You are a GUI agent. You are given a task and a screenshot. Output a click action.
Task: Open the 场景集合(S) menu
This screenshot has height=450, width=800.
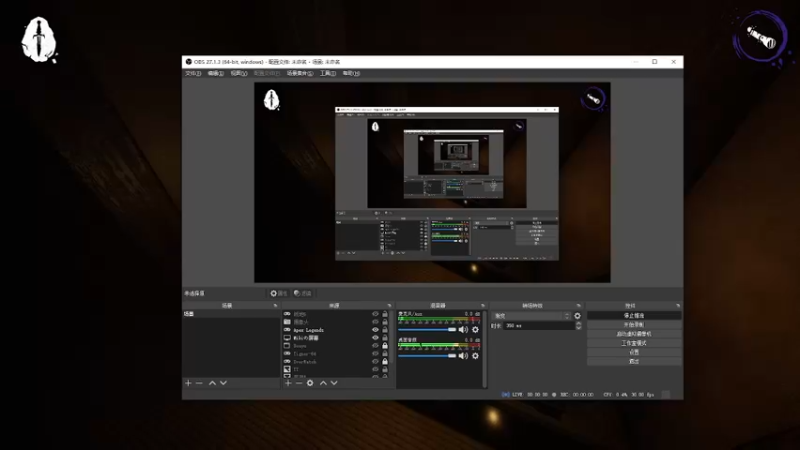point(300,73)
